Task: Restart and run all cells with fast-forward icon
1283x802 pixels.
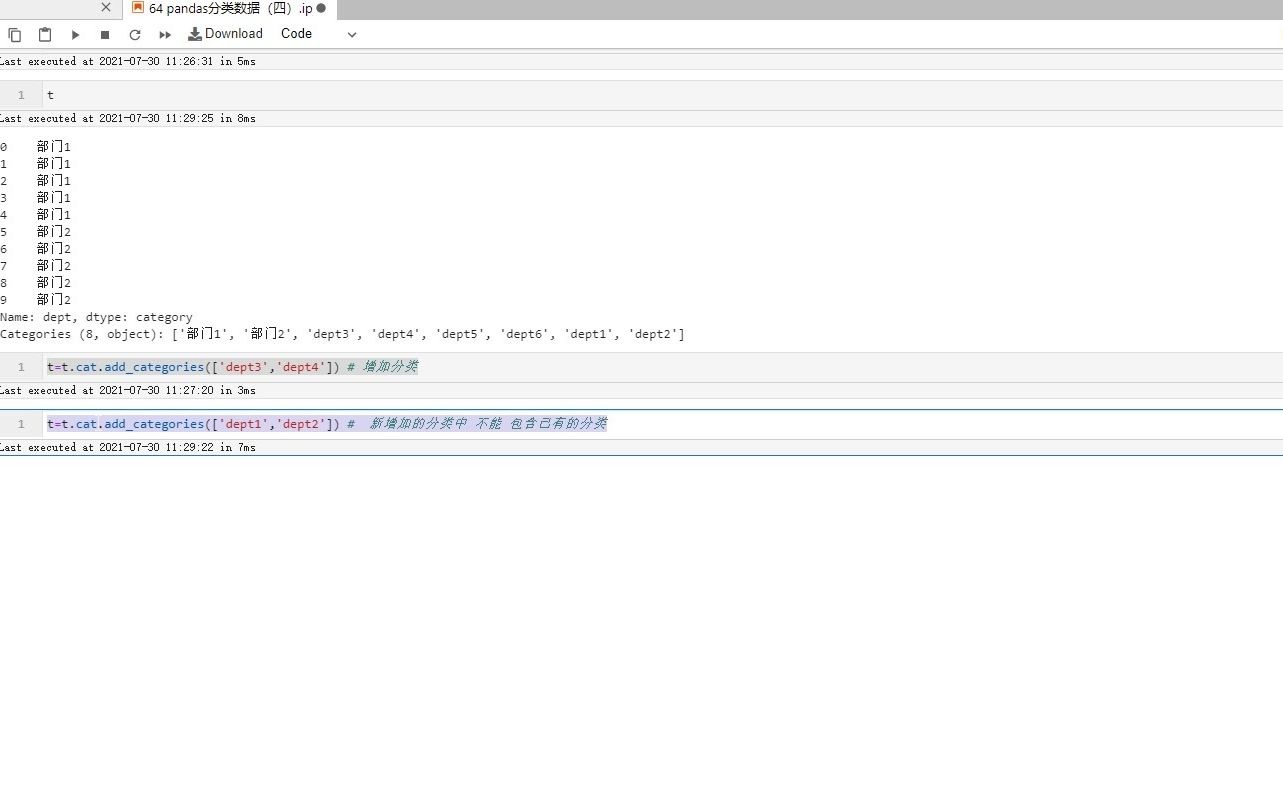Action: [165, 34]
